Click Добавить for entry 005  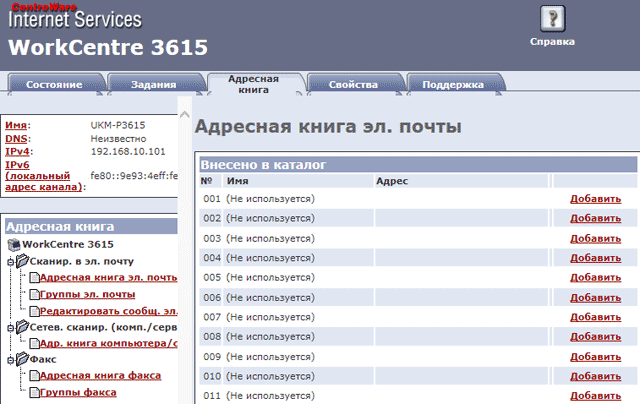(596, 277)
